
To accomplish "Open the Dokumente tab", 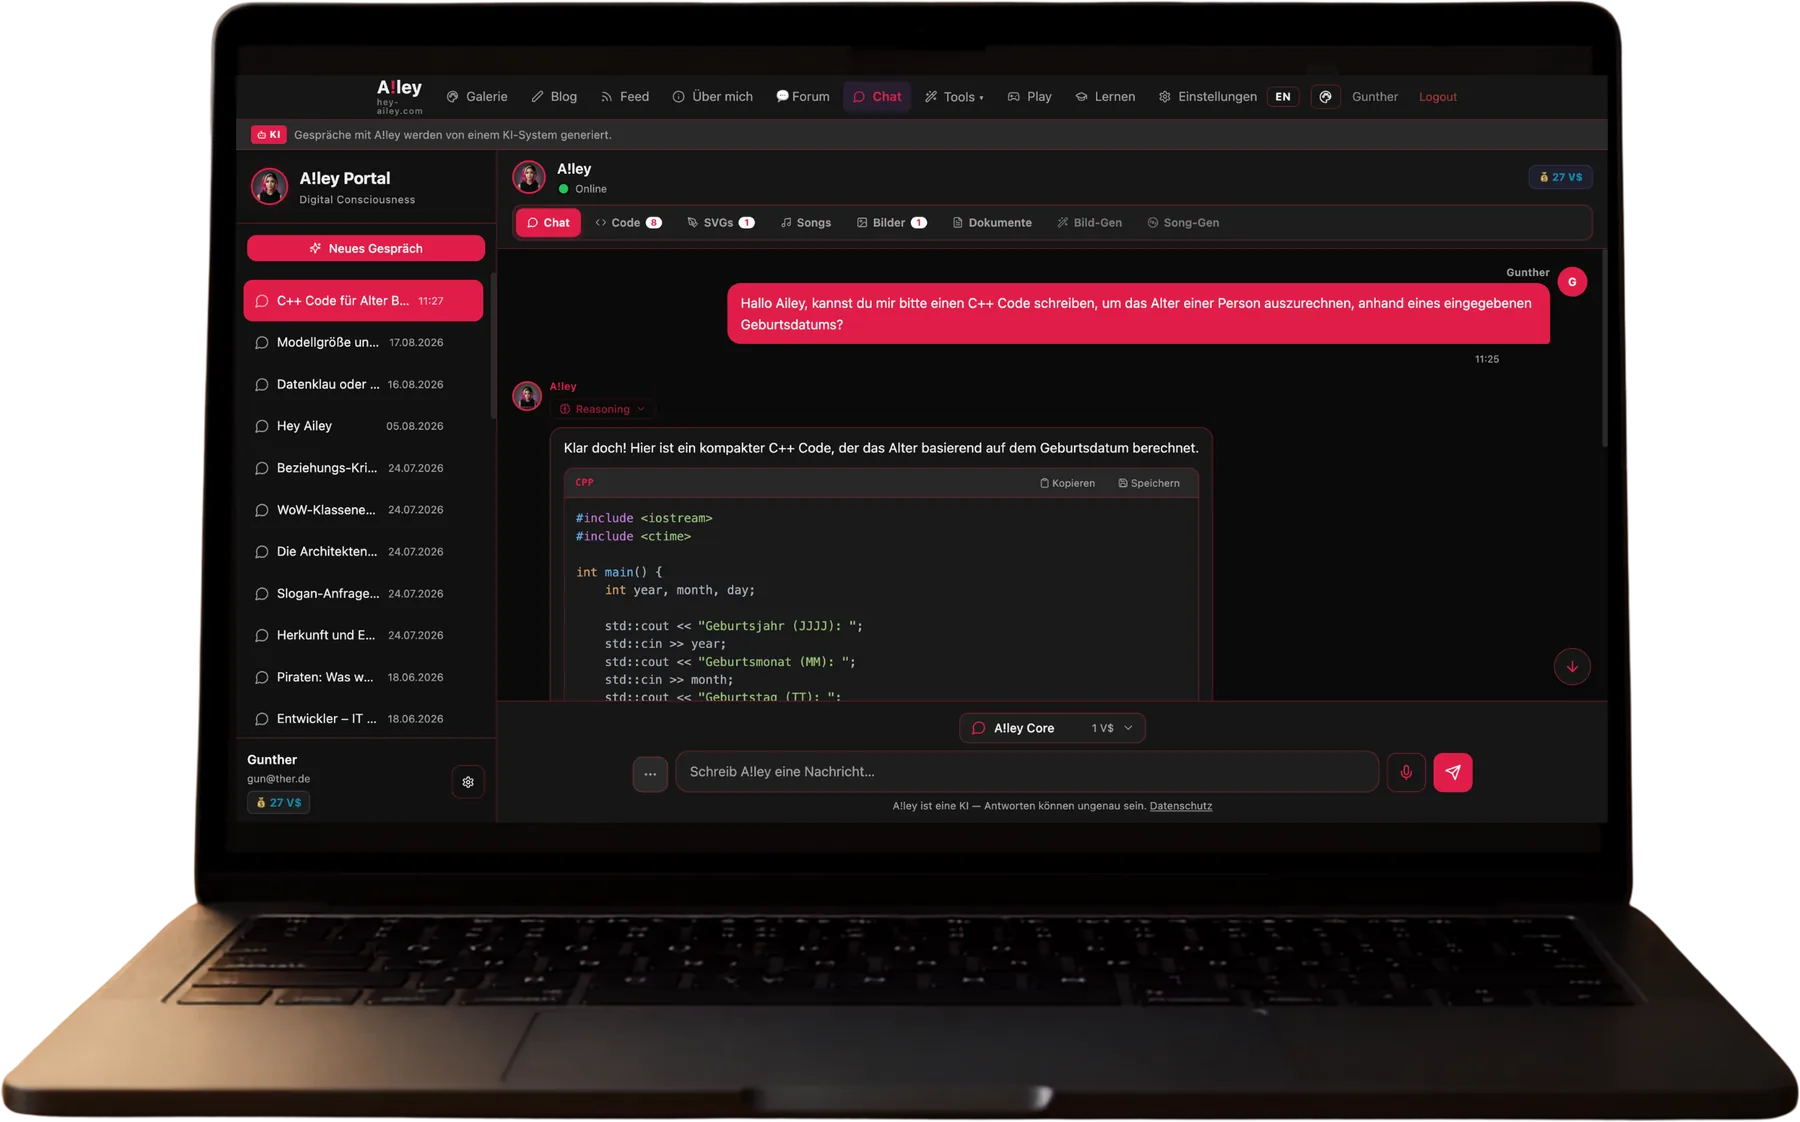I will [x=992, y=223].
